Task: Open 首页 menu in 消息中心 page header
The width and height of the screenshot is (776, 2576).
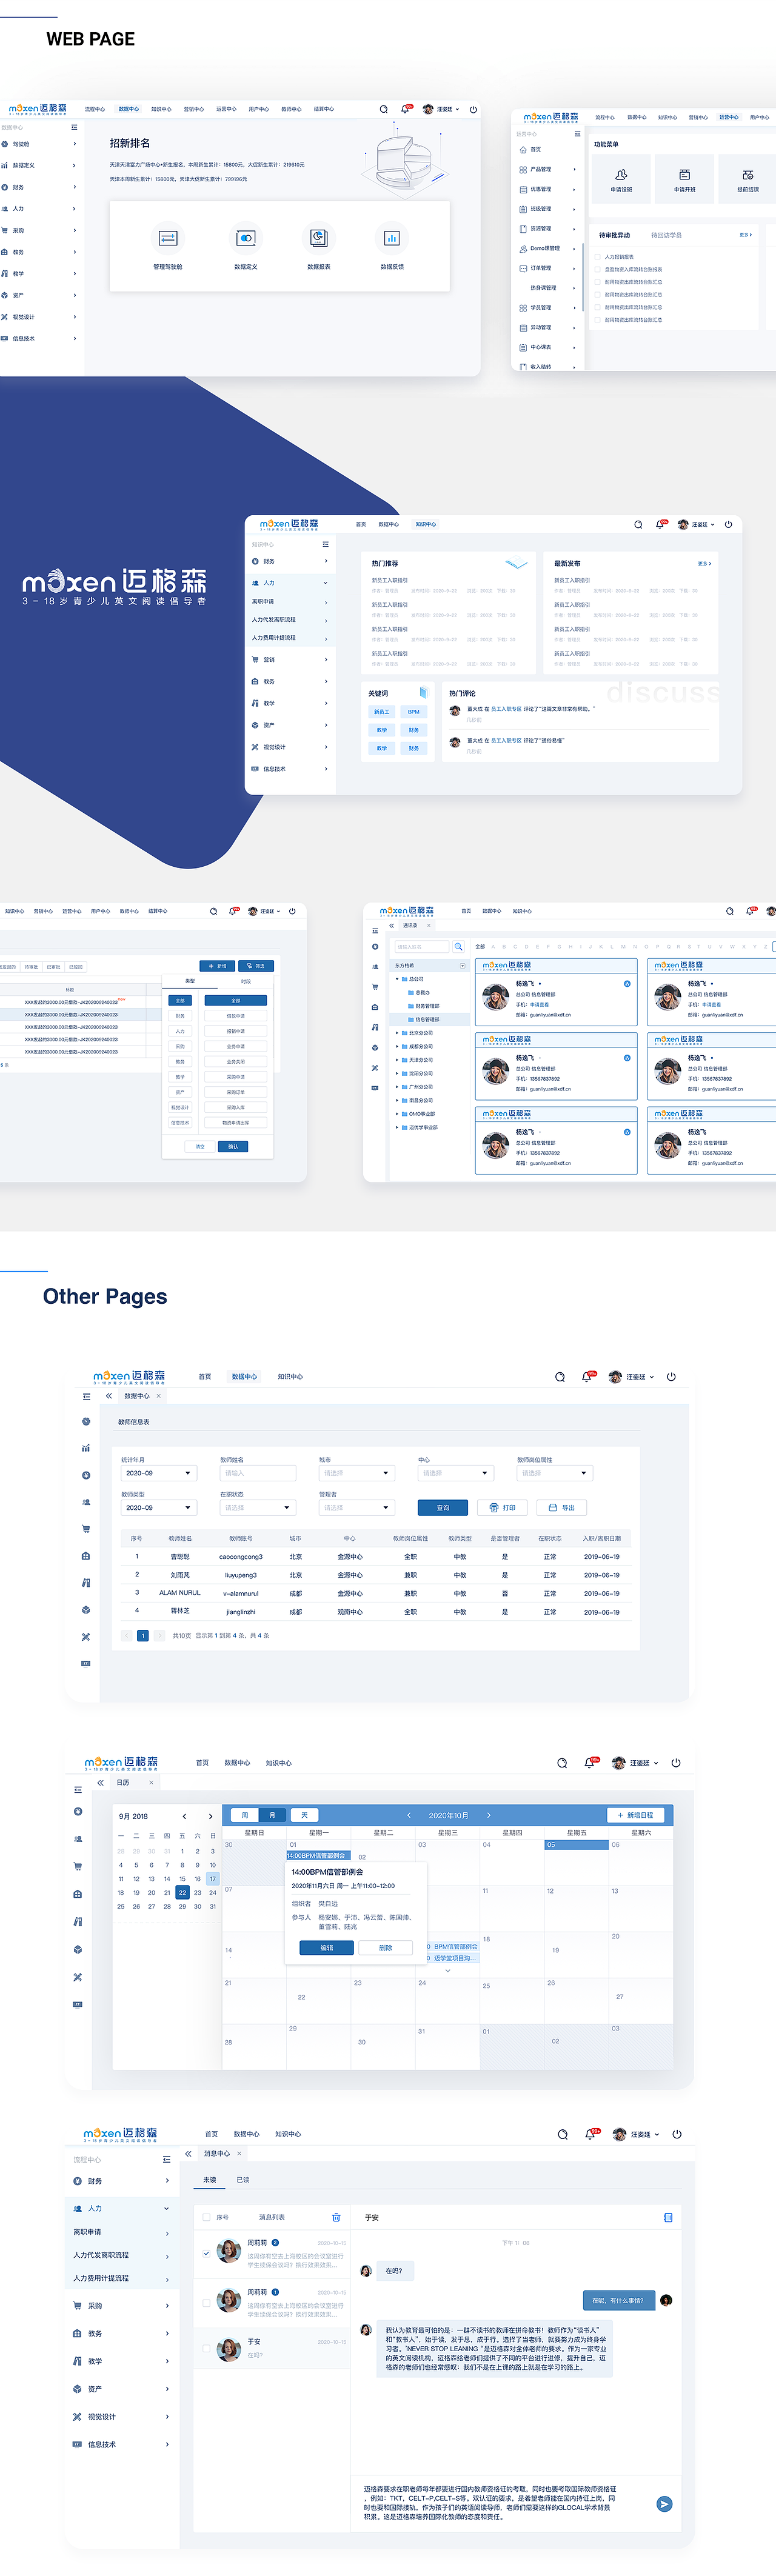Action: pos(211,2134)
